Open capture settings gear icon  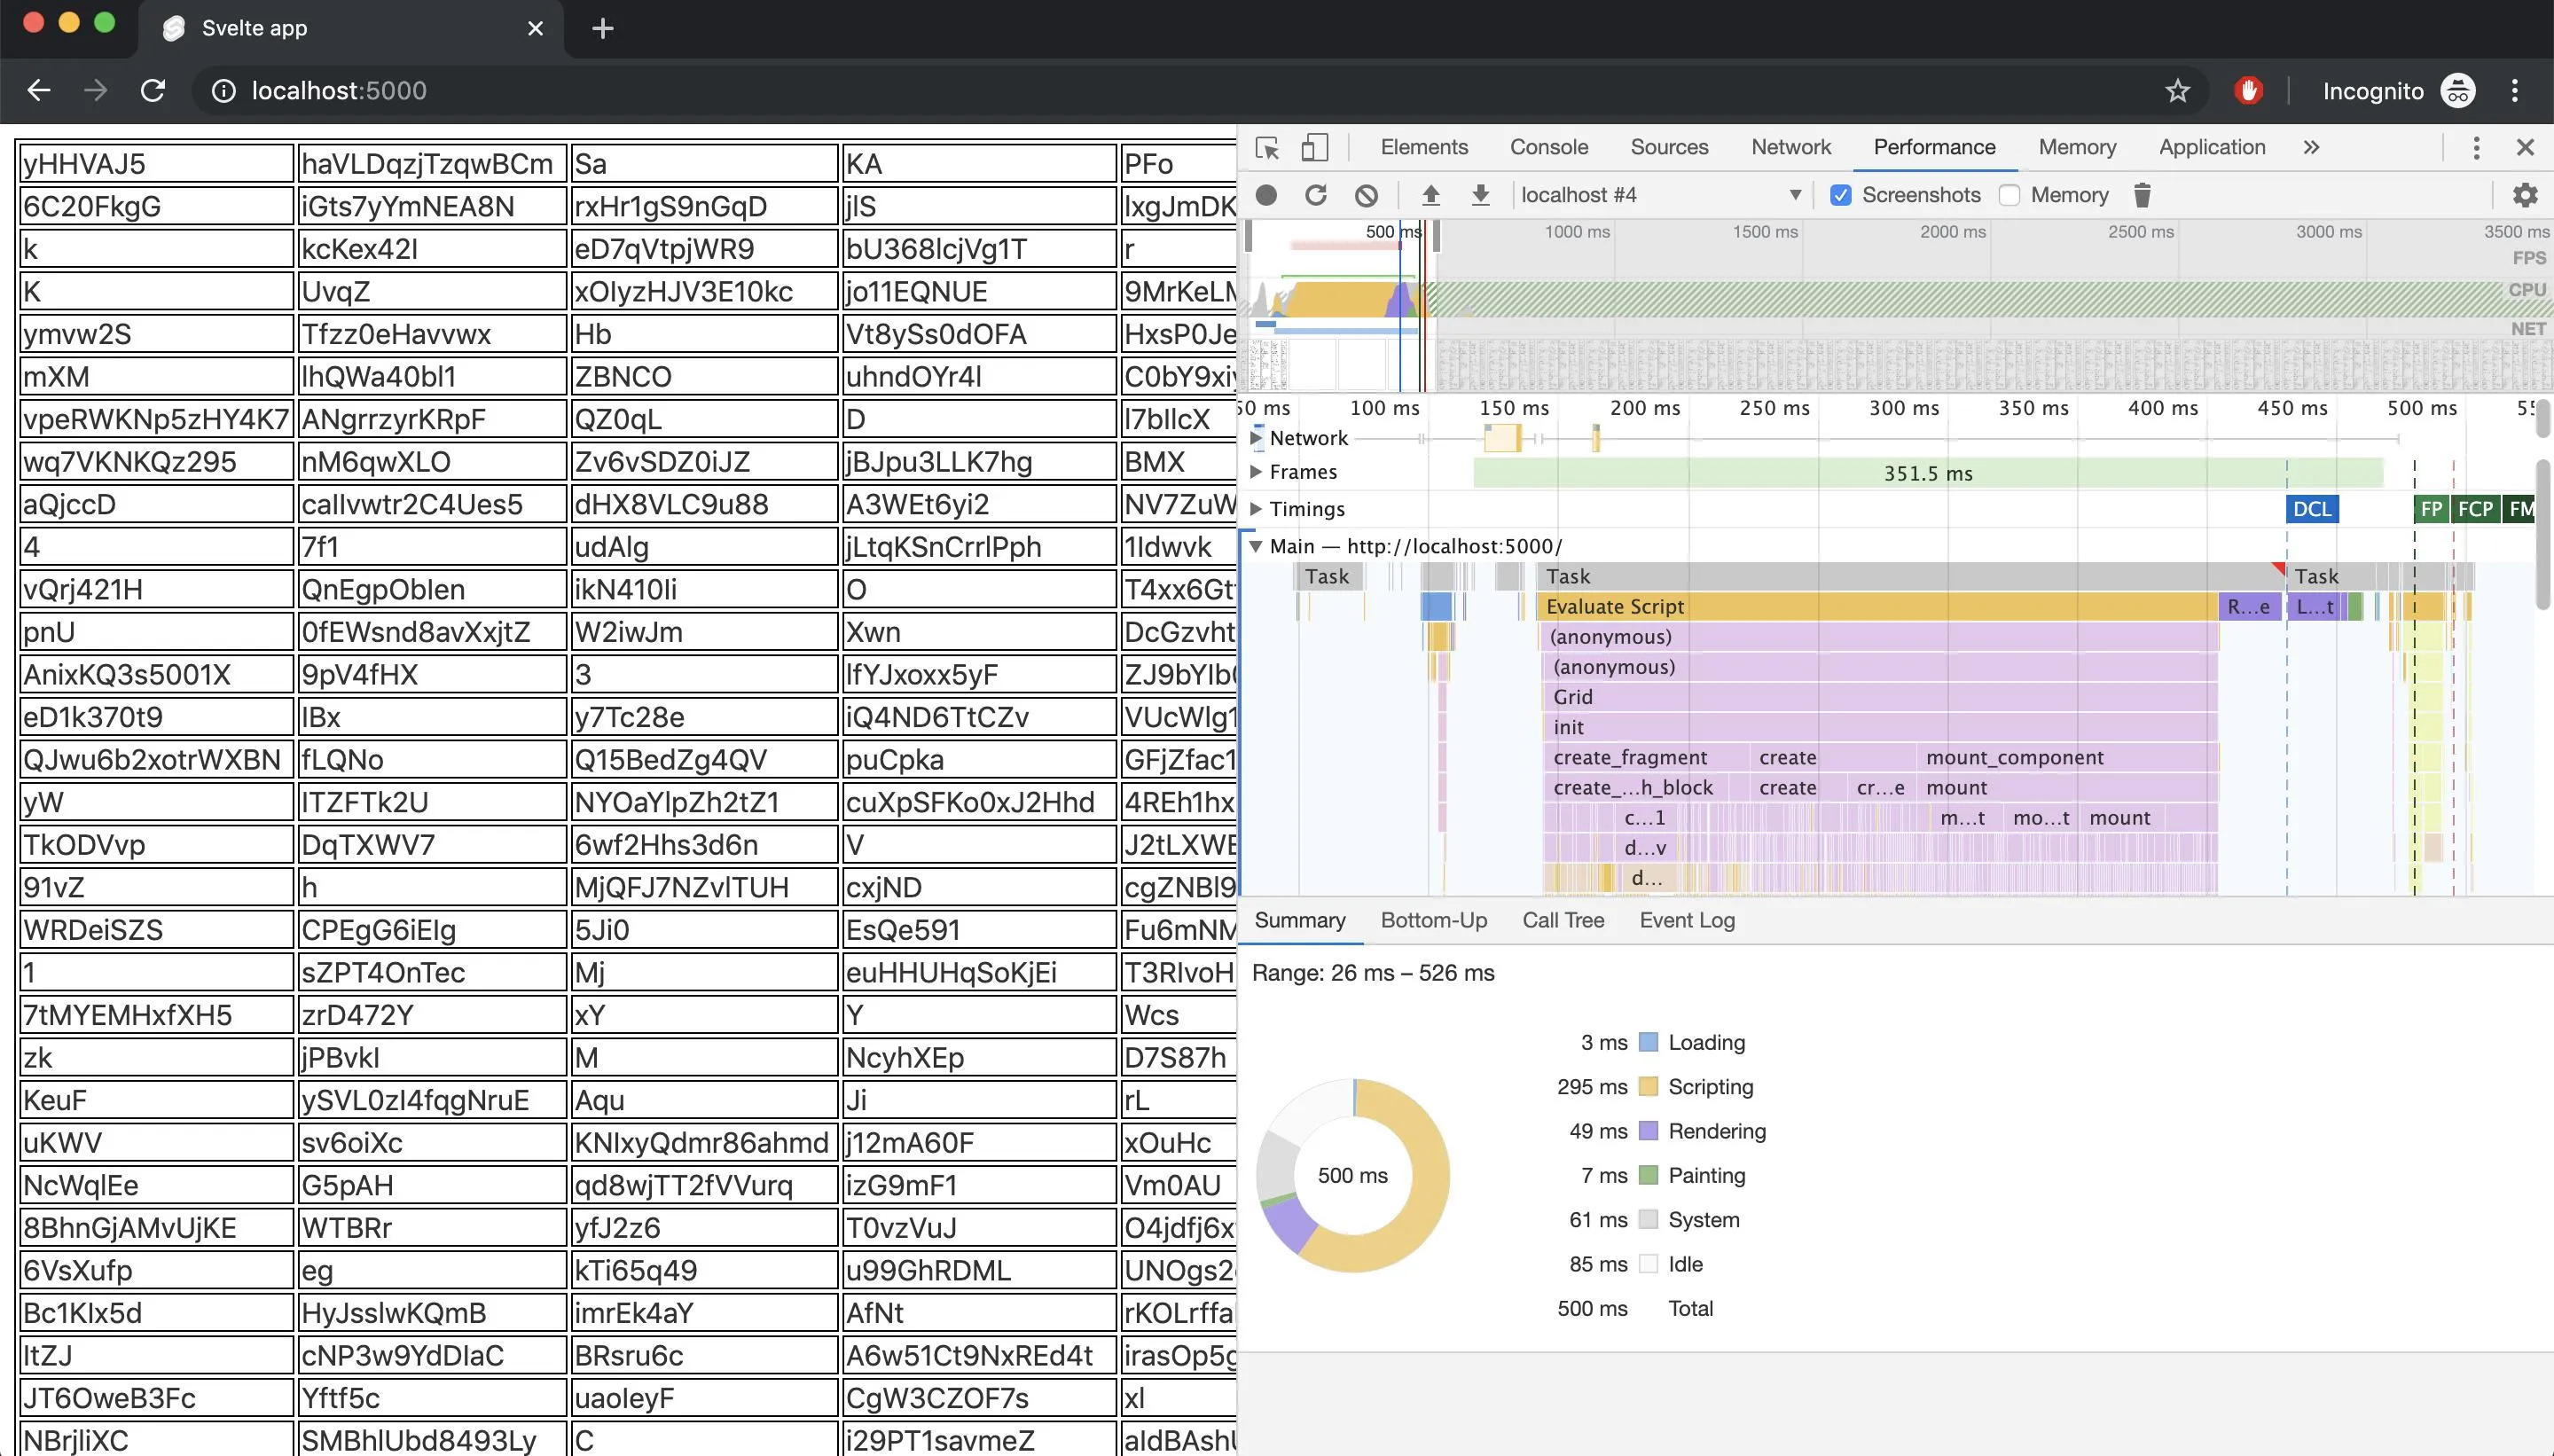pyautogui.click(x=2525, y=195)
